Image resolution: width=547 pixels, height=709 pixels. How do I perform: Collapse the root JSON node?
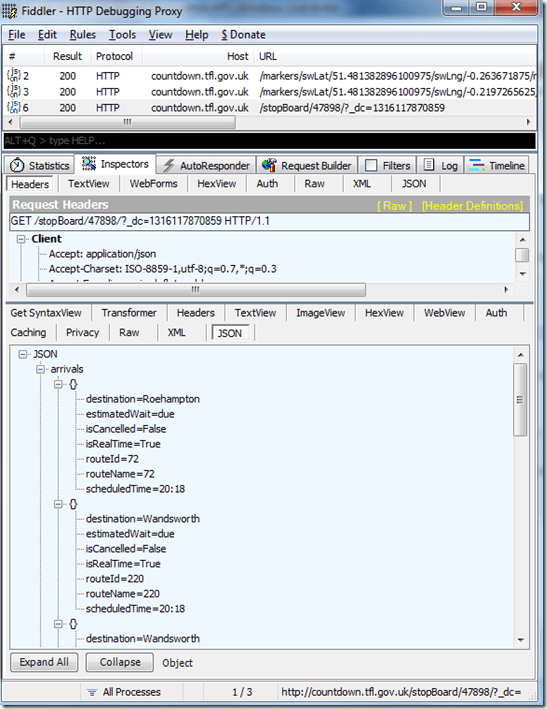[23, 354]
